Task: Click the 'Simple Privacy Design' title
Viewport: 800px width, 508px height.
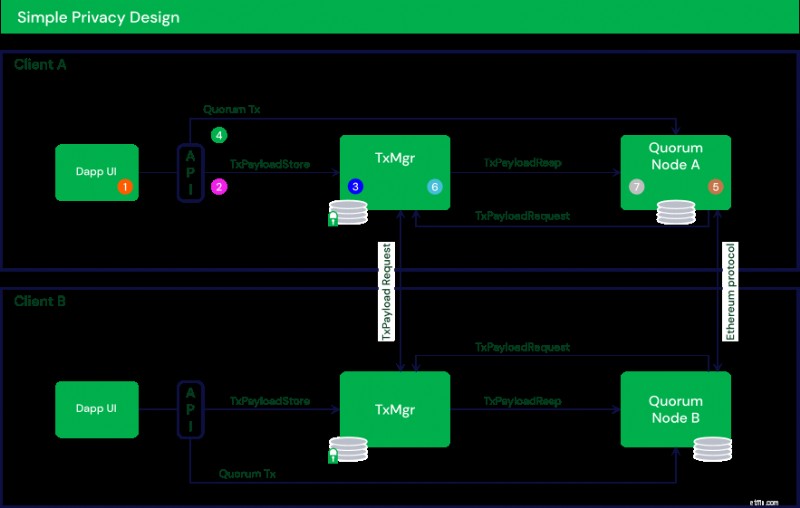Action: point(98,17)
